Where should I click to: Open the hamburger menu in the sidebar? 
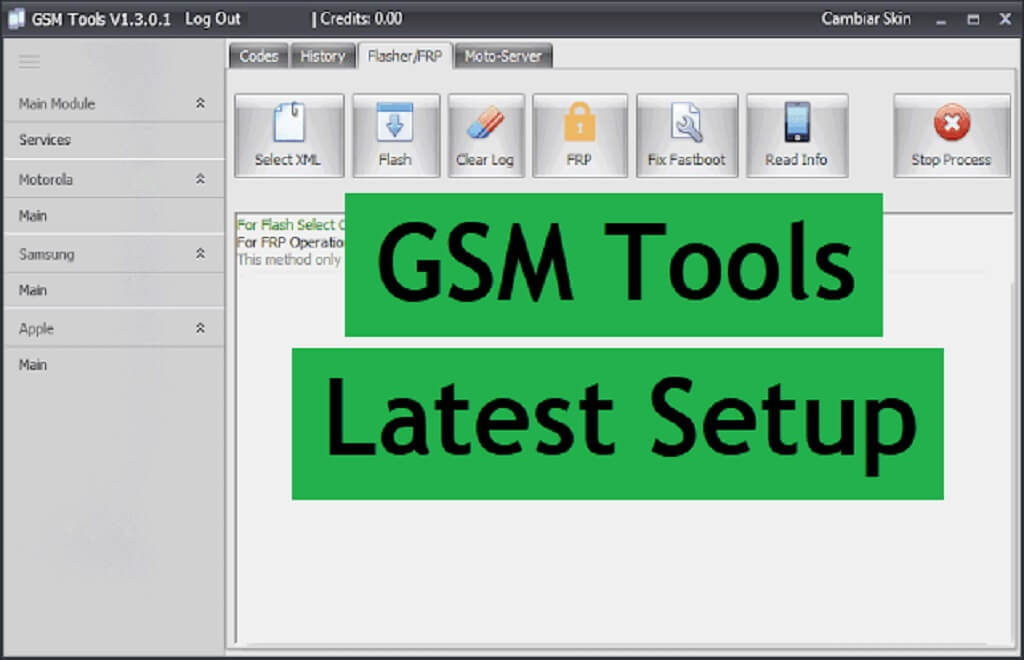pos(29,61)
